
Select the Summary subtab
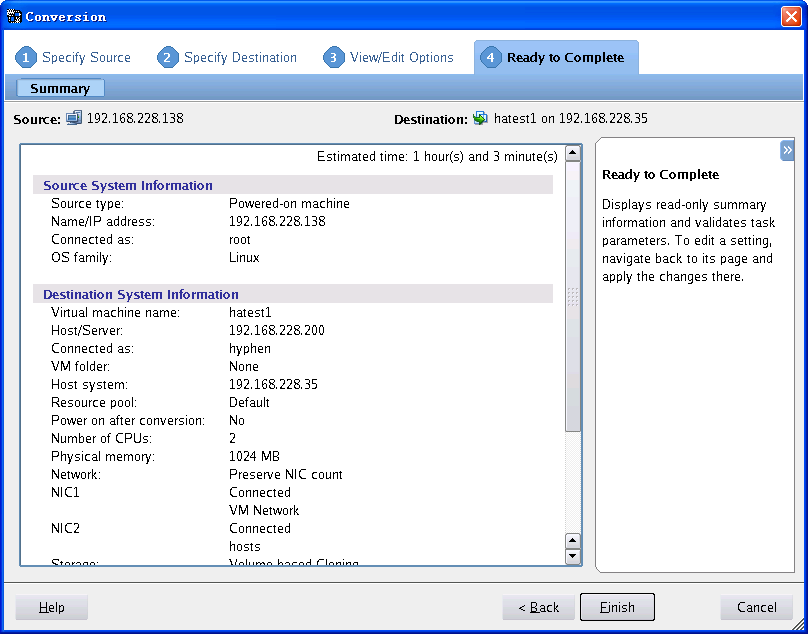[60, 89]
